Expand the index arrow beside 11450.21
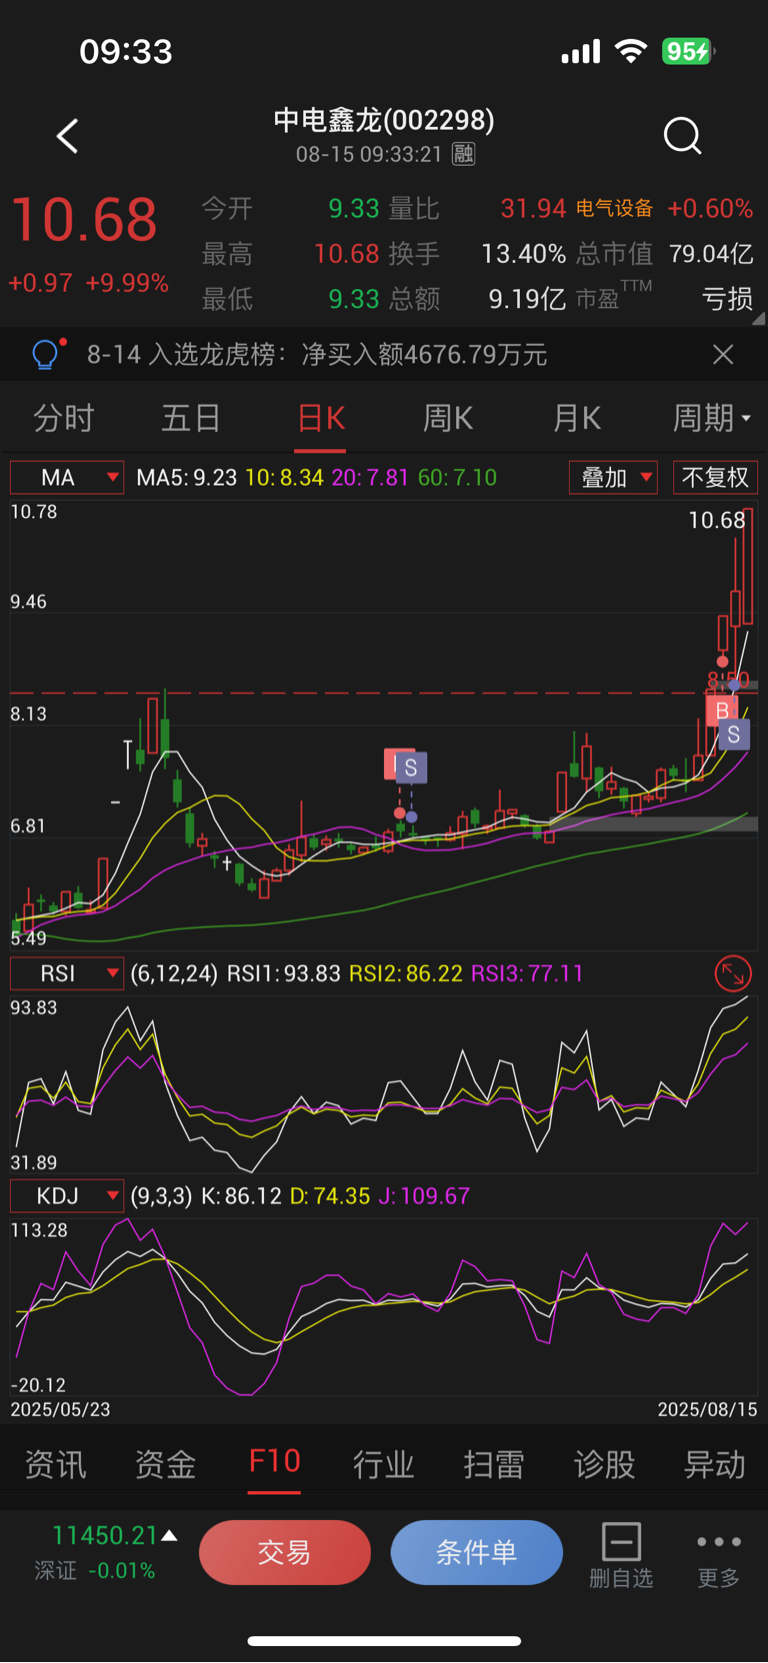768x1663 pixels. [x=170, y=1535]
